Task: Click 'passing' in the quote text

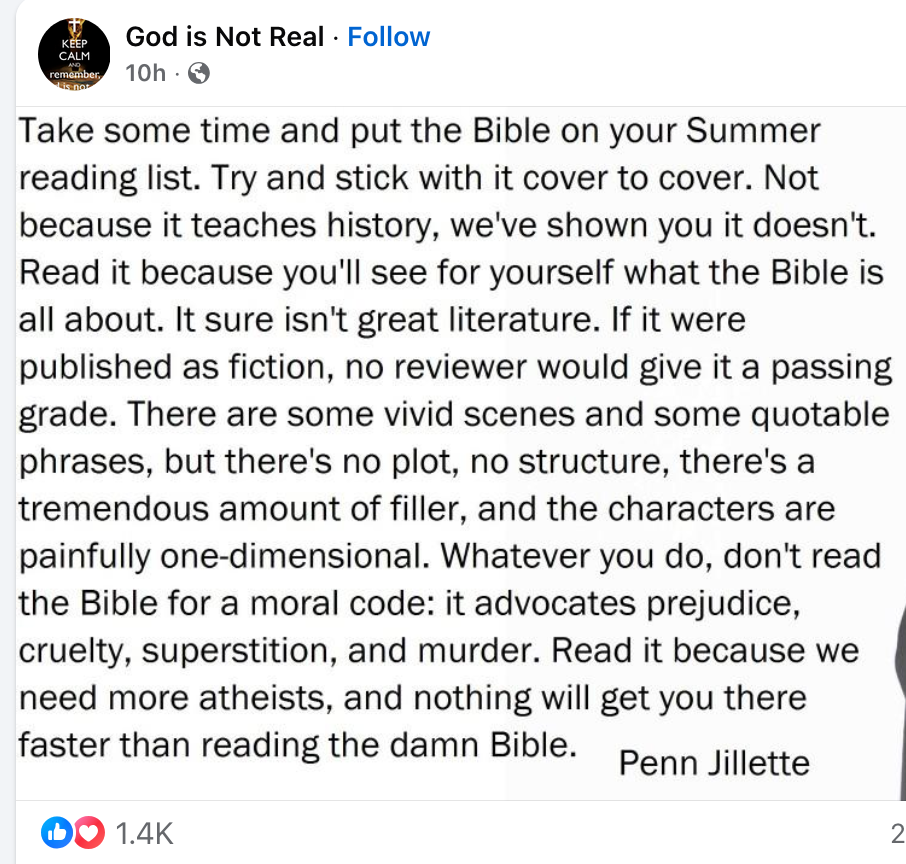Action: click(832, 368)
